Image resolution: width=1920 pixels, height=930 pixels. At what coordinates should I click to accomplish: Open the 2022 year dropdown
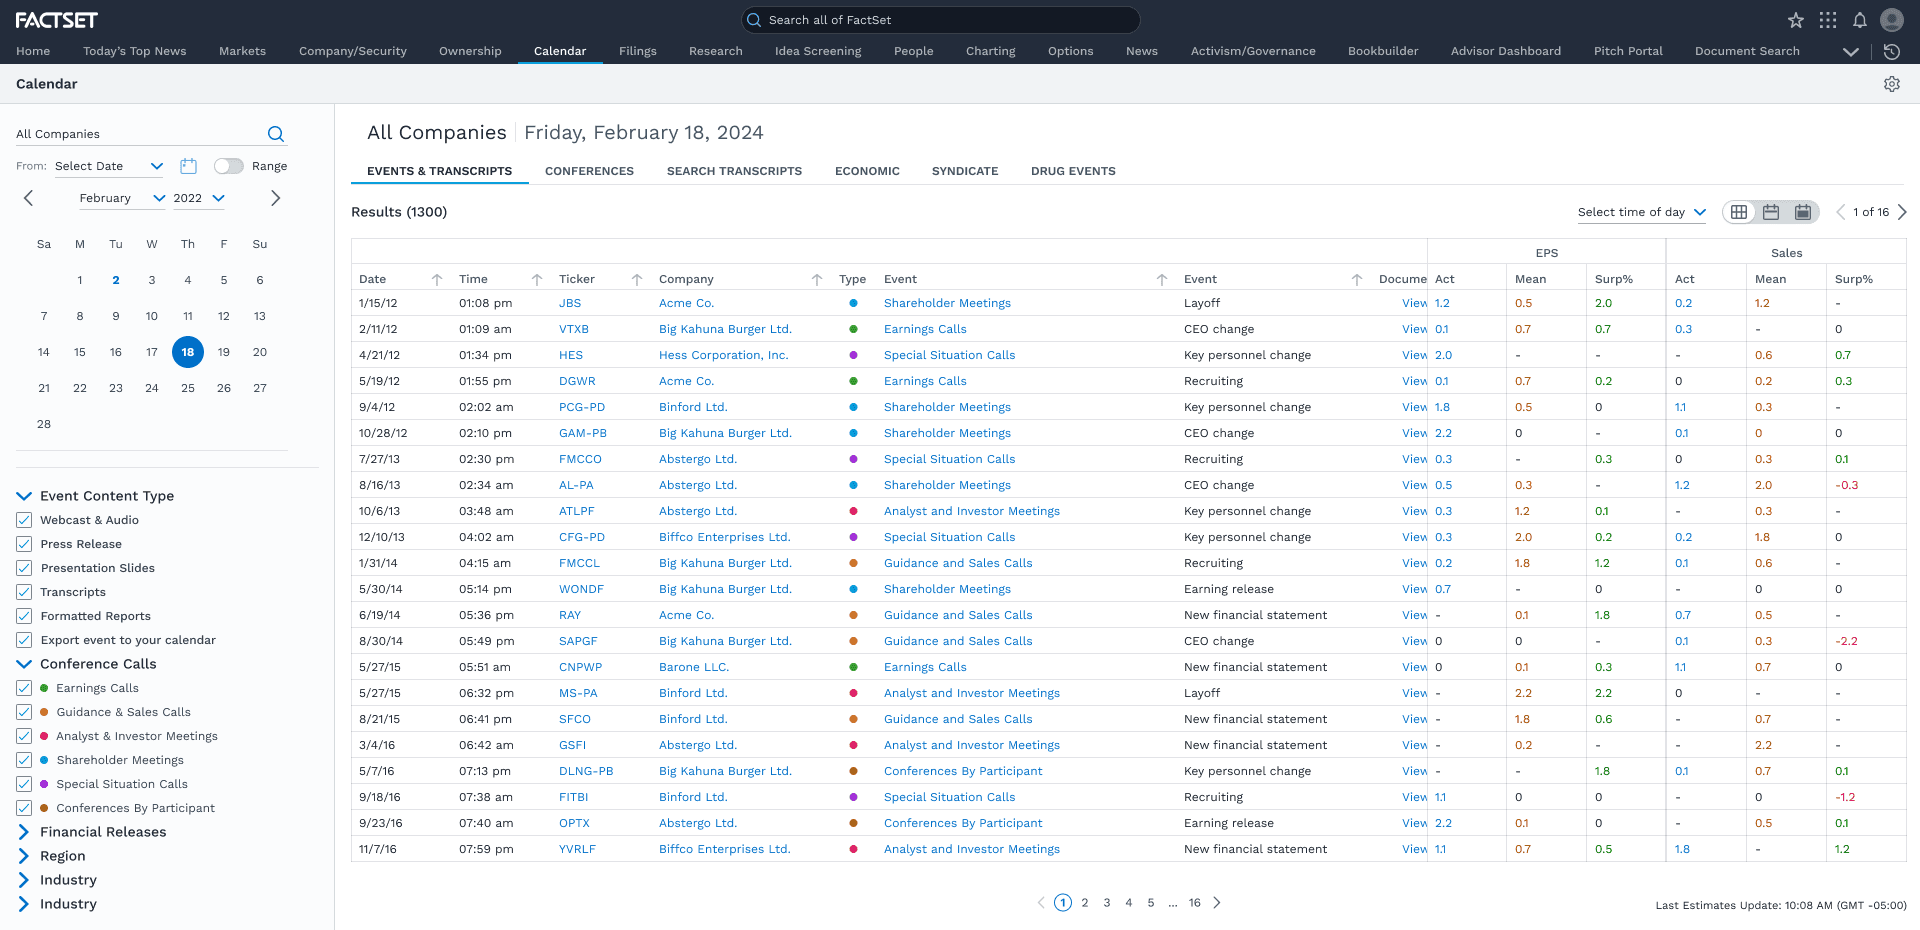[199, 198]
